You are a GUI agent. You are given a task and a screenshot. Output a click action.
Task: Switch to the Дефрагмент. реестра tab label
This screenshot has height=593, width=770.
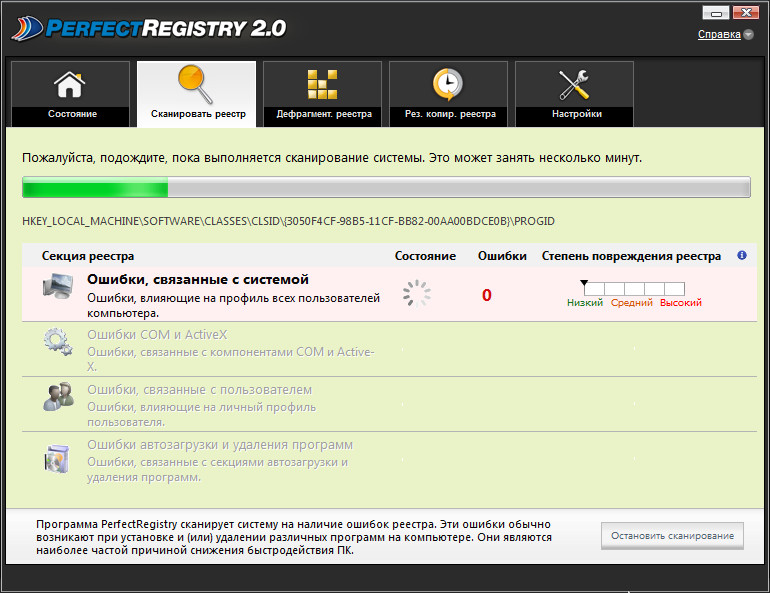[324, 114]
